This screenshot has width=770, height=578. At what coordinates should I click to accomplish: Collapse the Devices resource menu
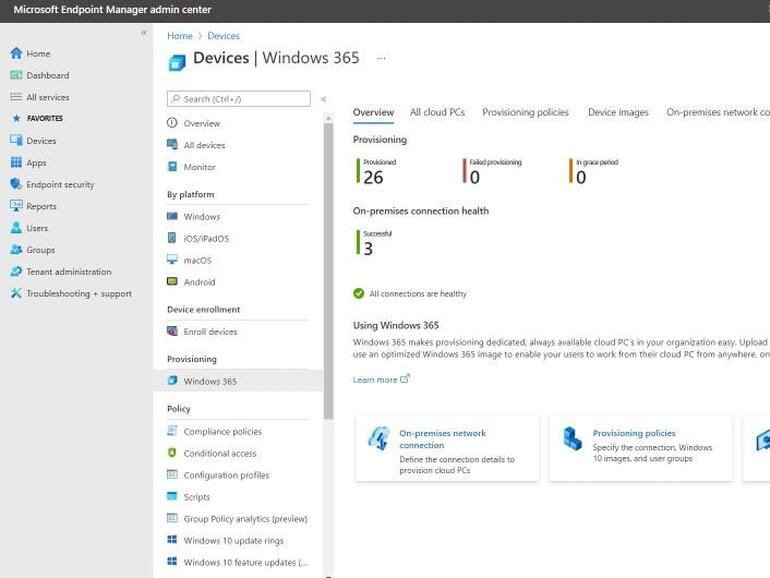[x=324, y=99]
